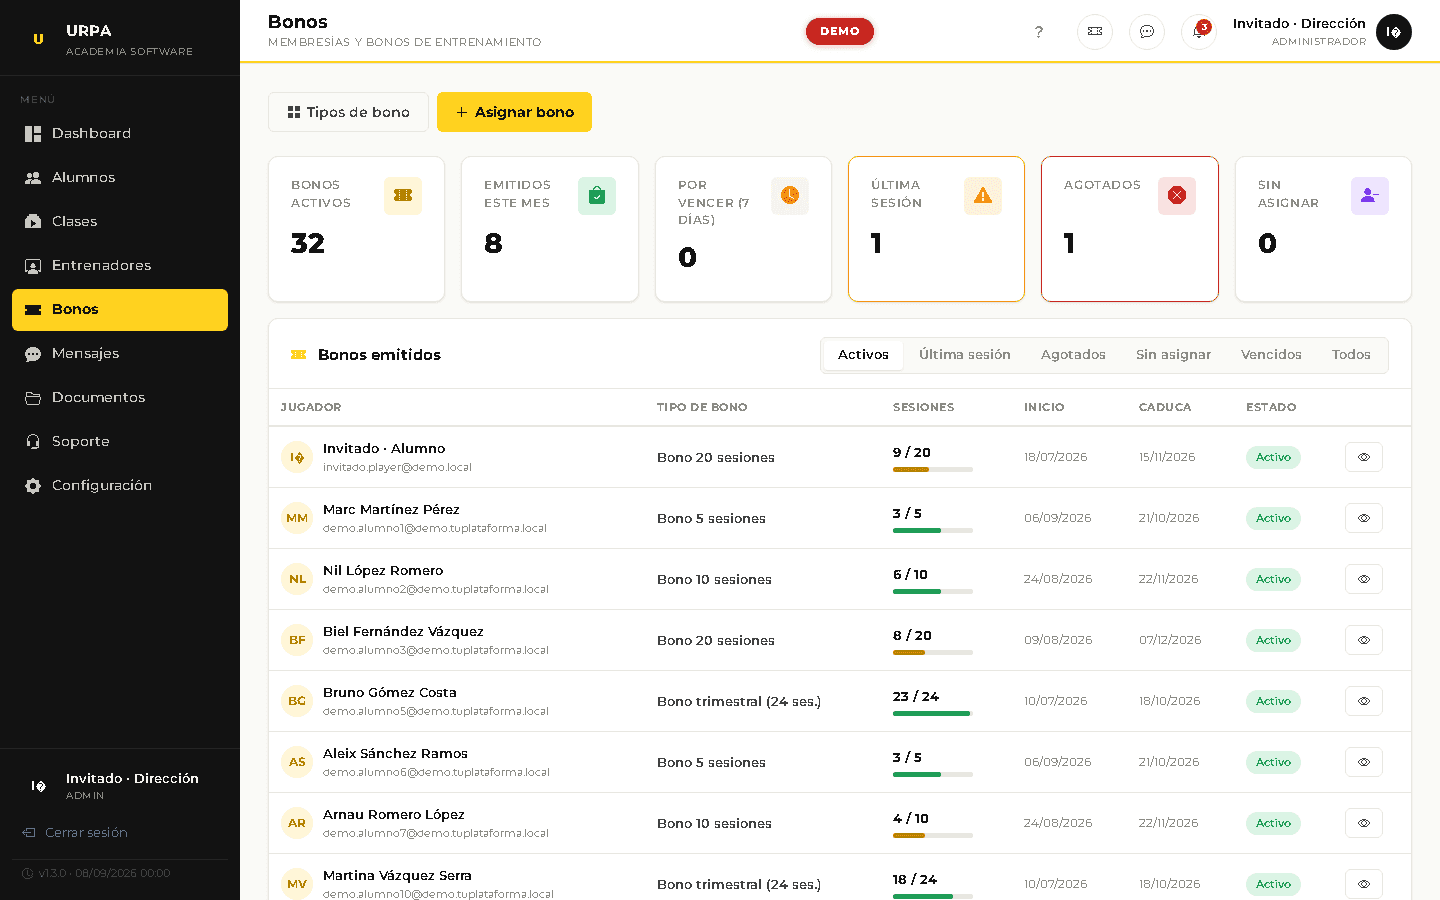Open Soporte in the sidebar
The width and height of the screenshot is (1440, 900).
point(120,441)
